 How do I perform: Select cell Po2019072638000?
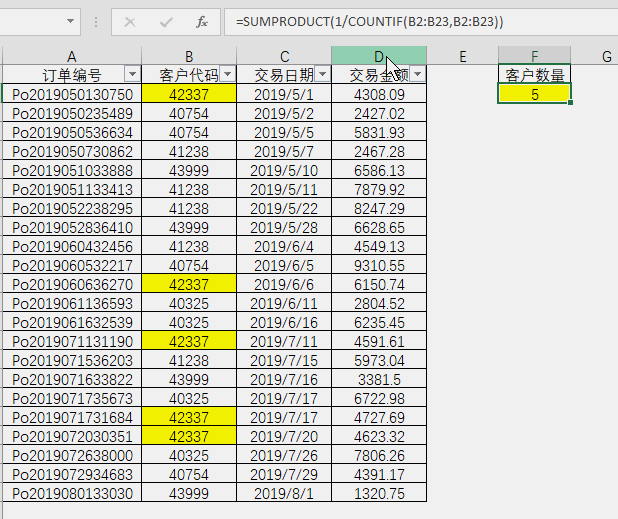(x=72, y=456)
